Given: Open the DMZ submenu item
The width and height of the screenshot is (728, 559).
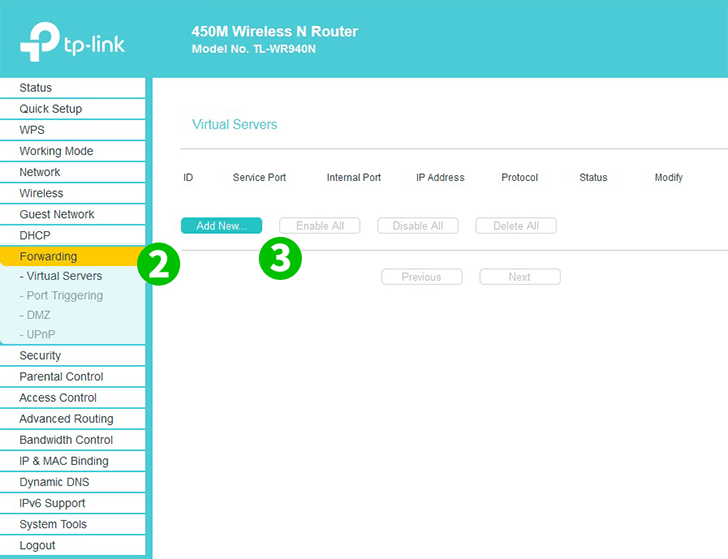Looking at the screenshot, I should (38, 315).
